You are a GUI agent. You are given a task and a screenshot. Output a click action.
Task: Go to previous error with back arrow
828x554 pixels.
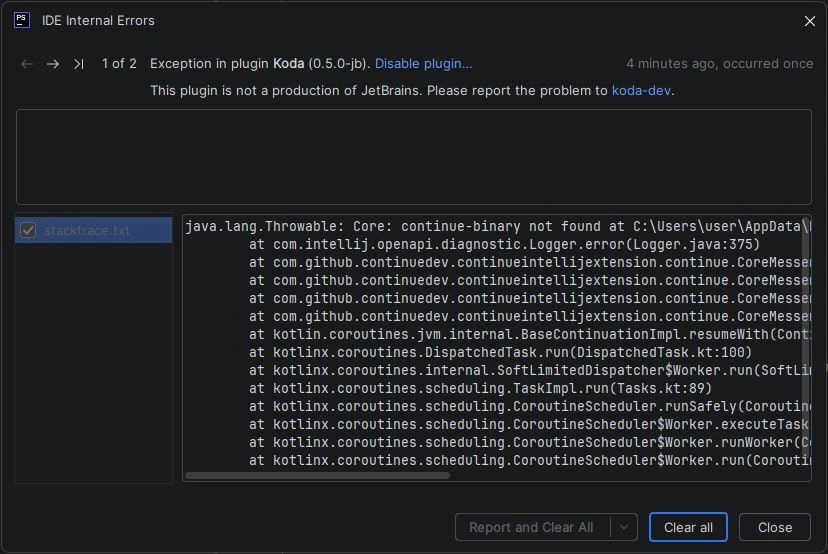(x=27, y=64)
